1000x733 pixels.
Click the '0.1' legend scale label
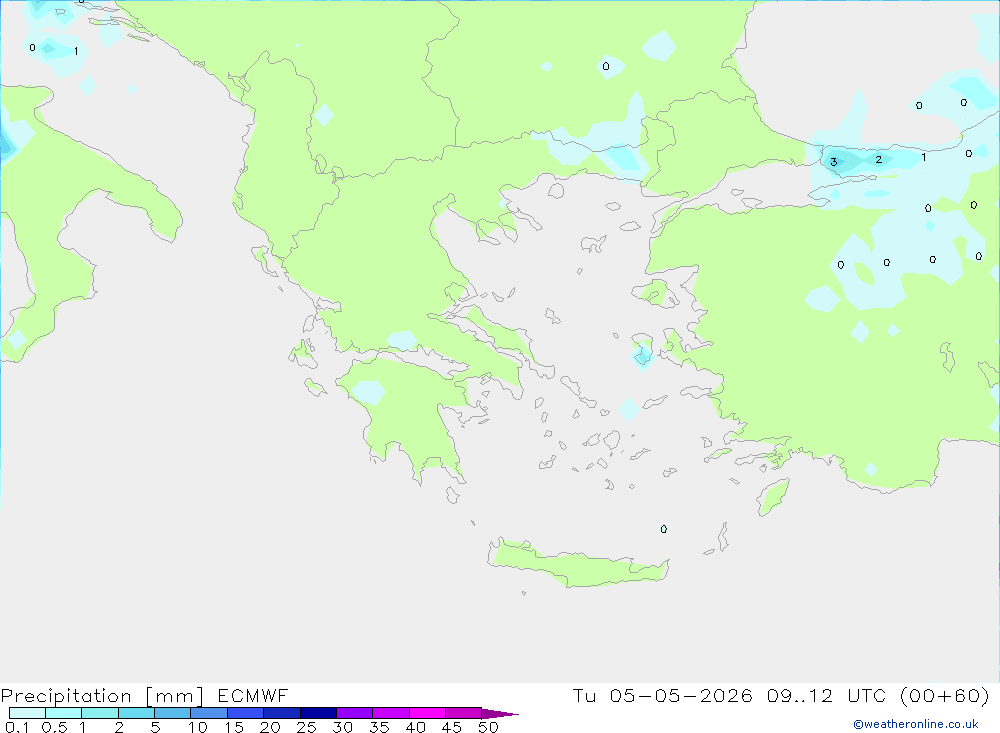click(x=17, y=727)
